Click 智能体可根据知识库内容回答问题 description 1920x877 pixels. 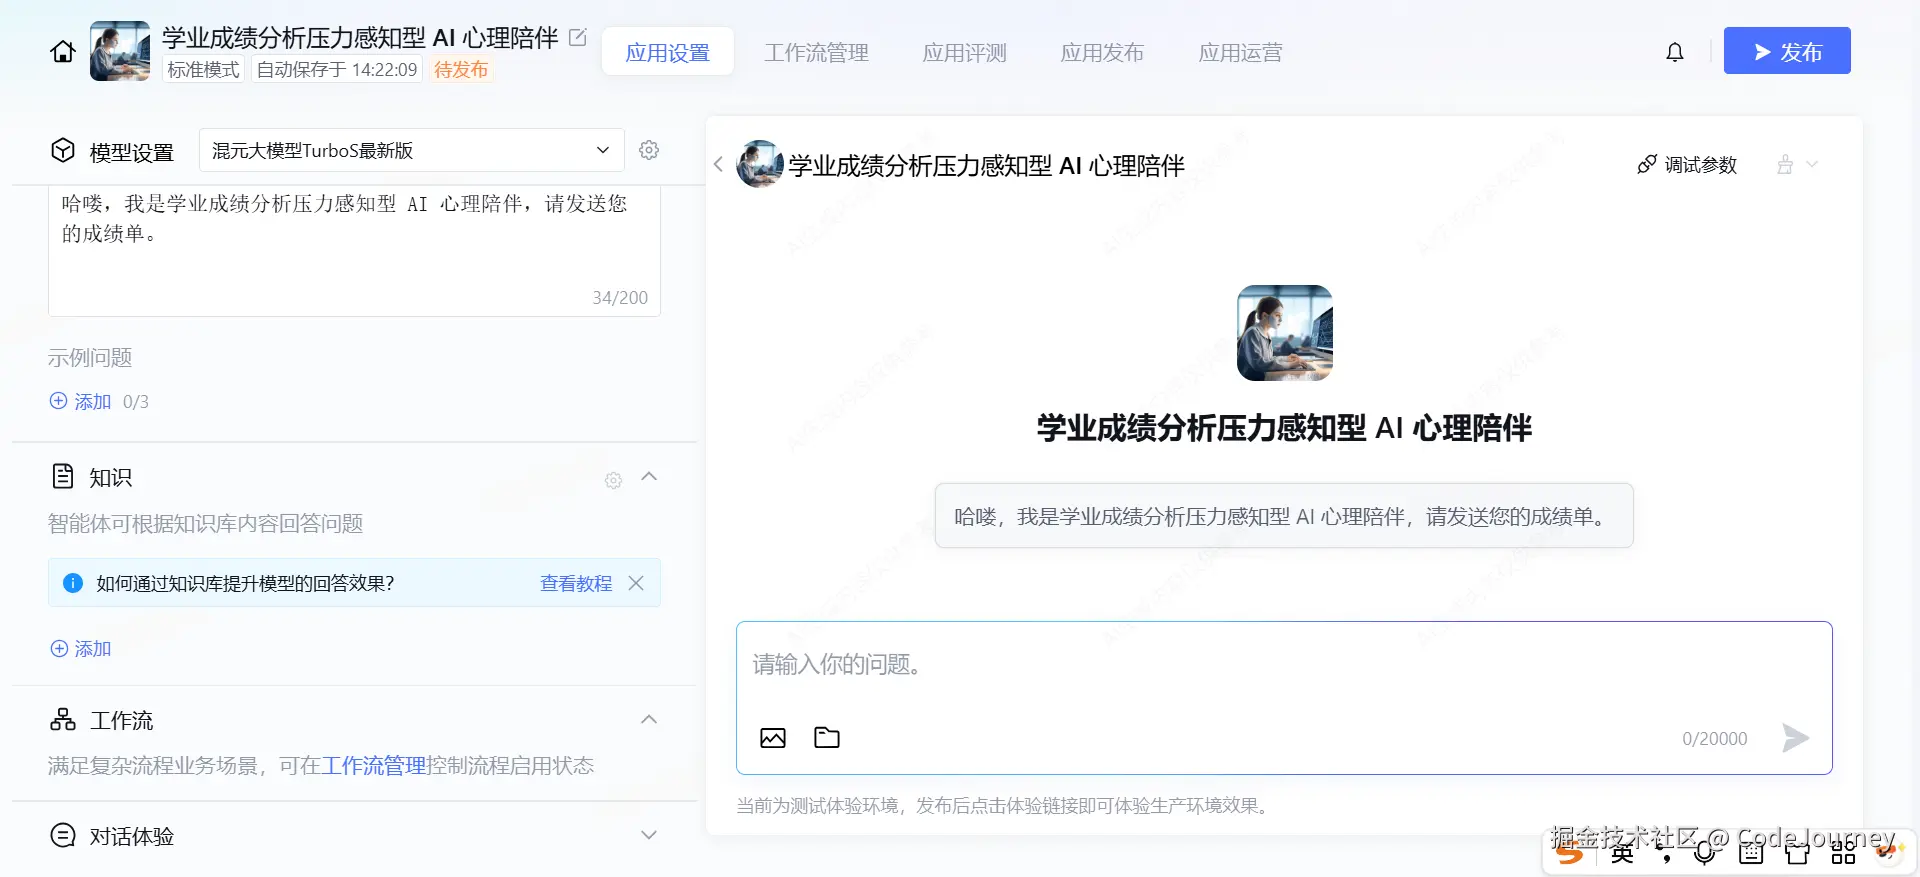[205, 523]
